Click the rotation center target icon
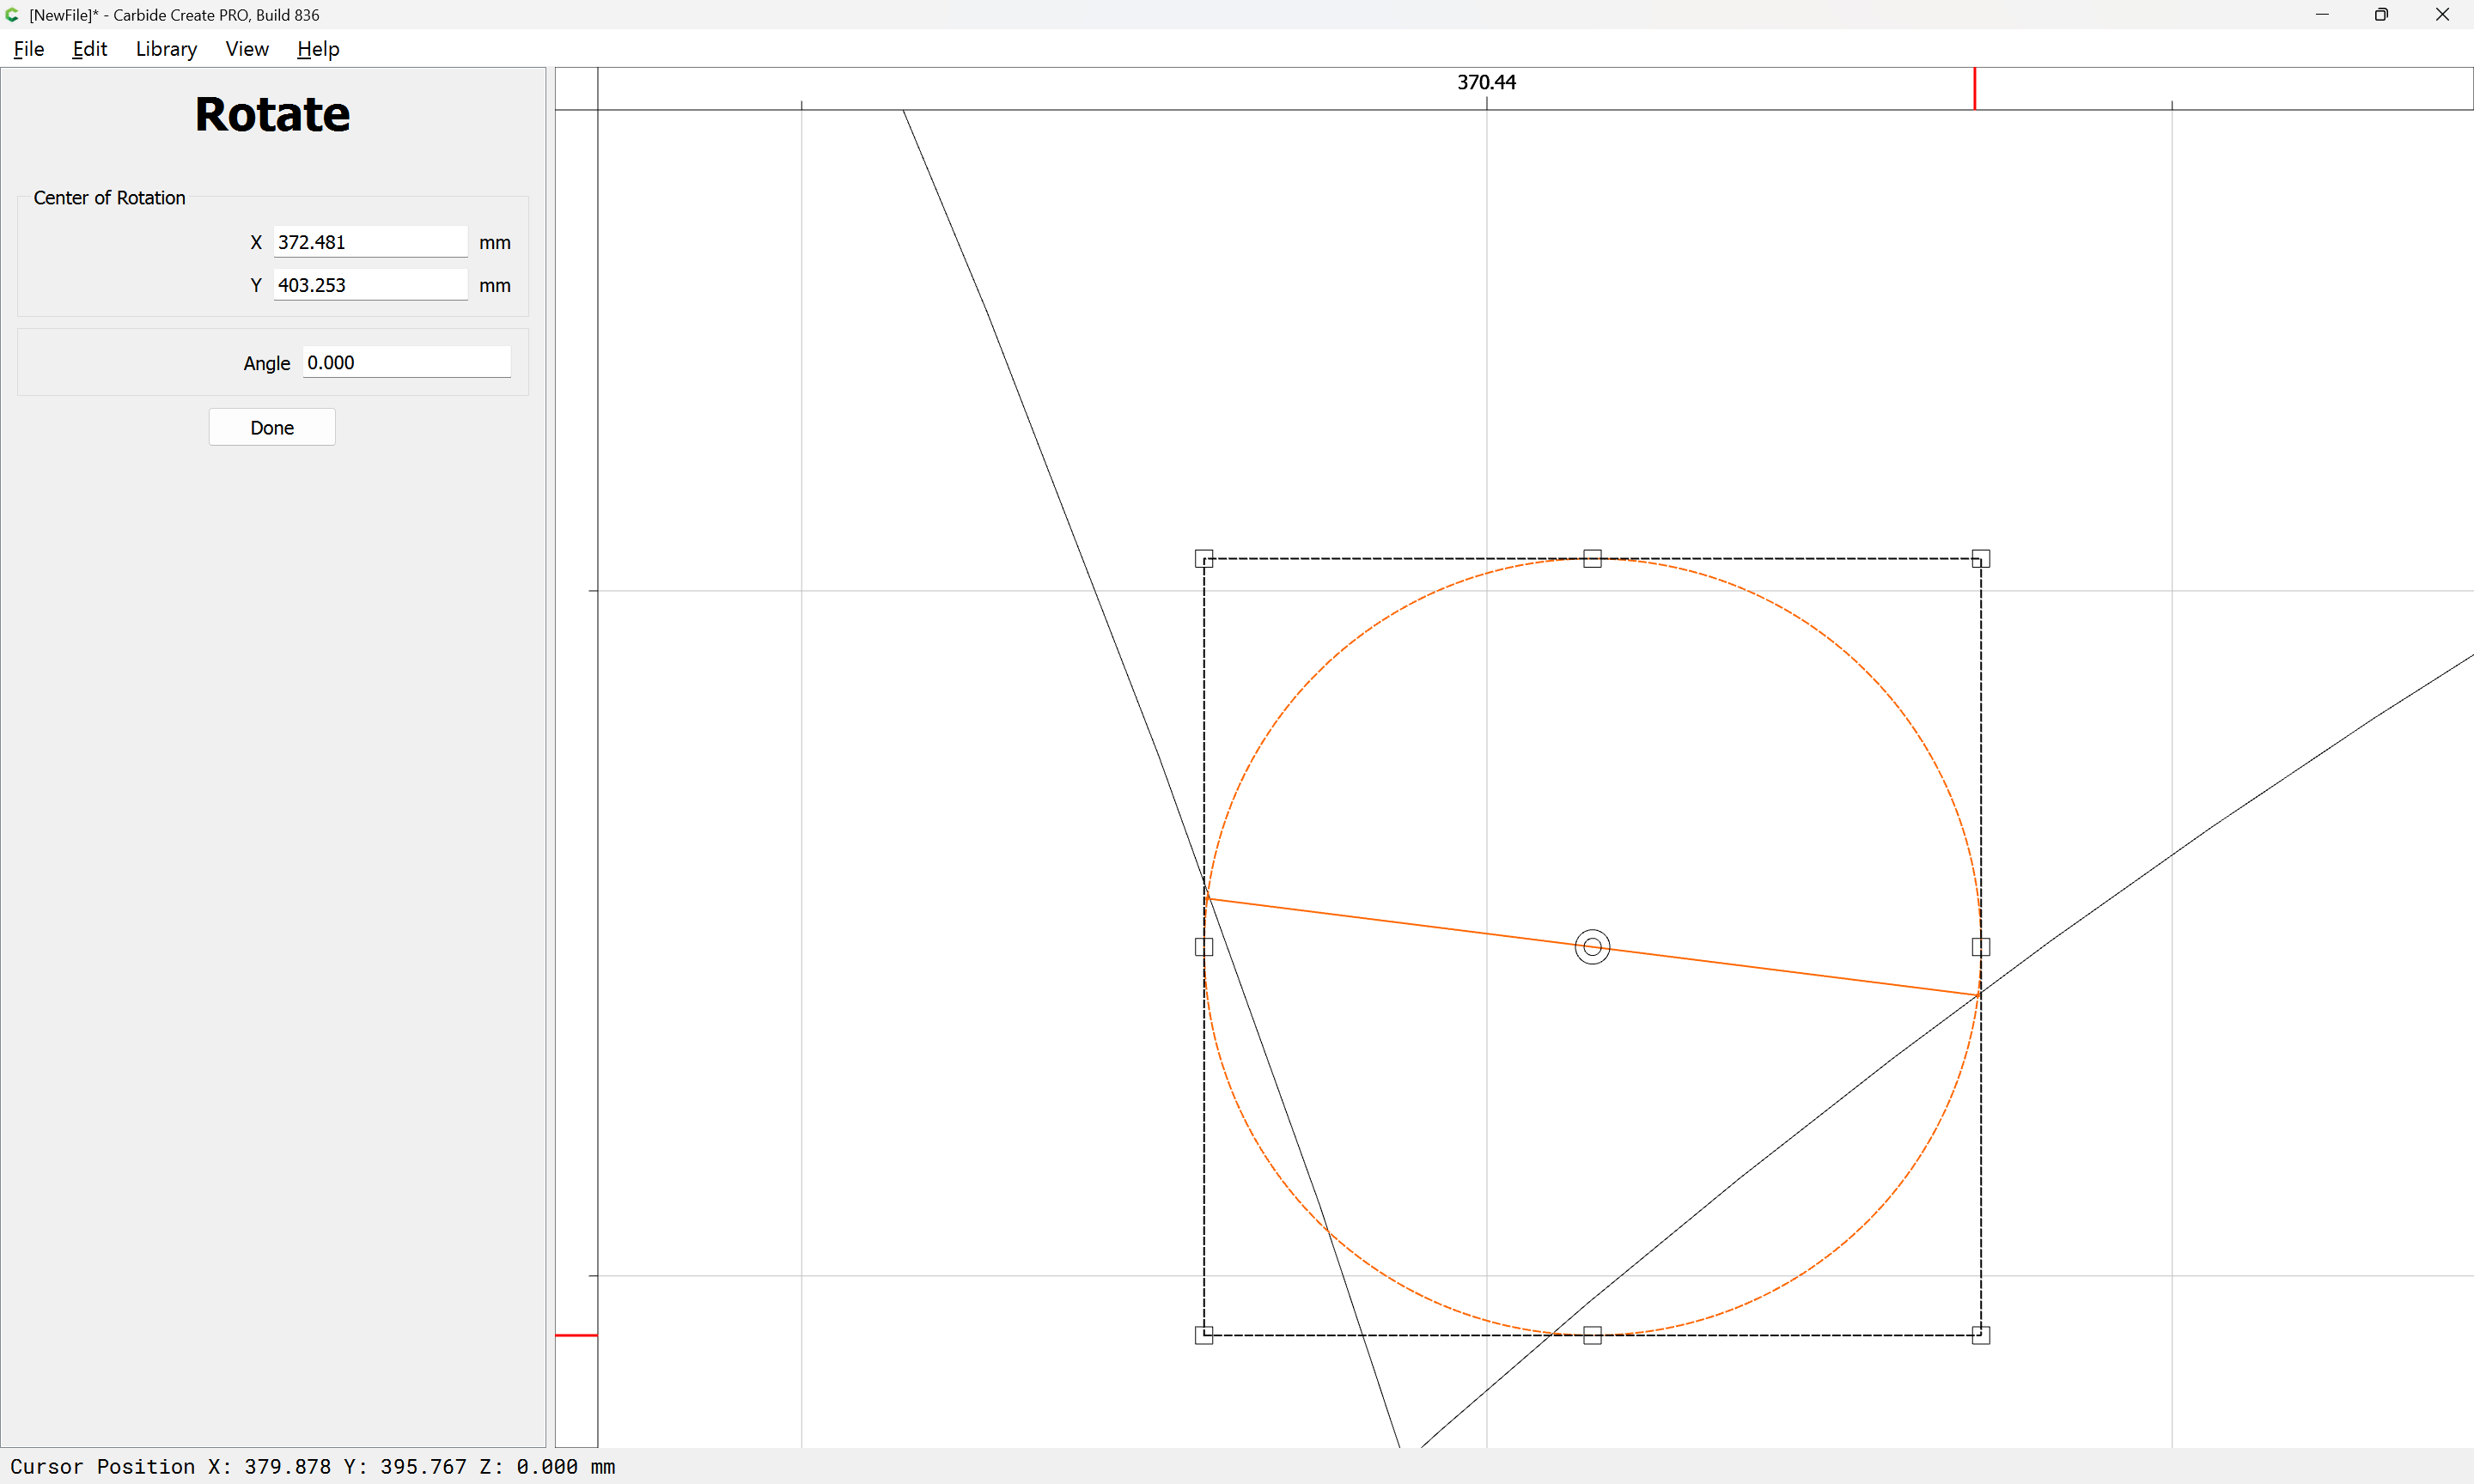Screen dimensions: 2474x1484 tap(1592, 946)
